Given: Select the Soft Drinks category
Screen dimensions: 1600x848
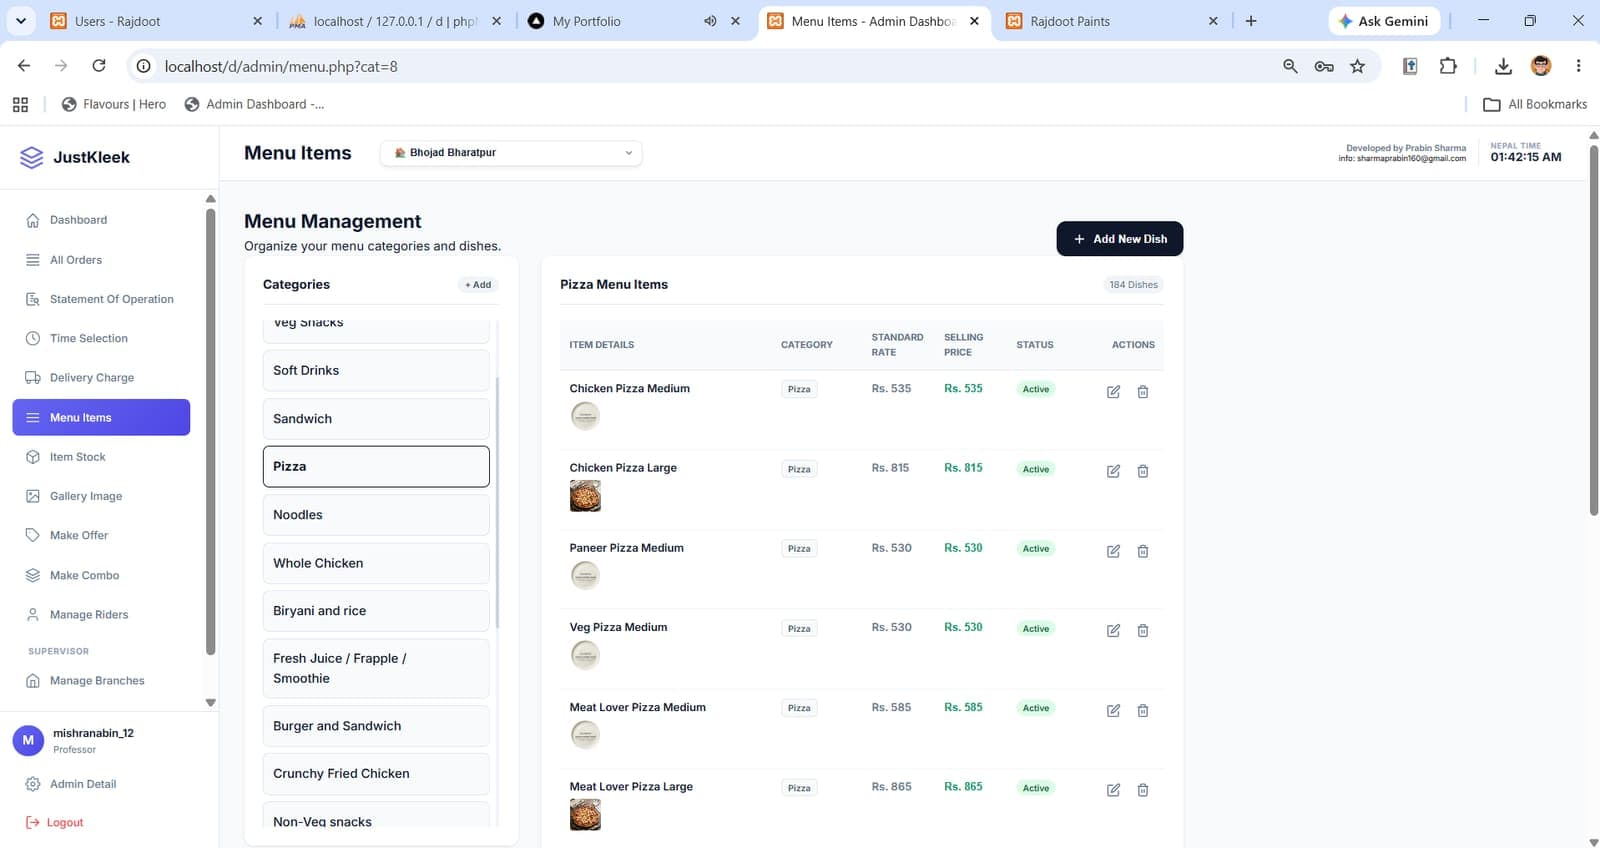Looking at the screenshot, I should pyautogui.click(x=376, y=371).
